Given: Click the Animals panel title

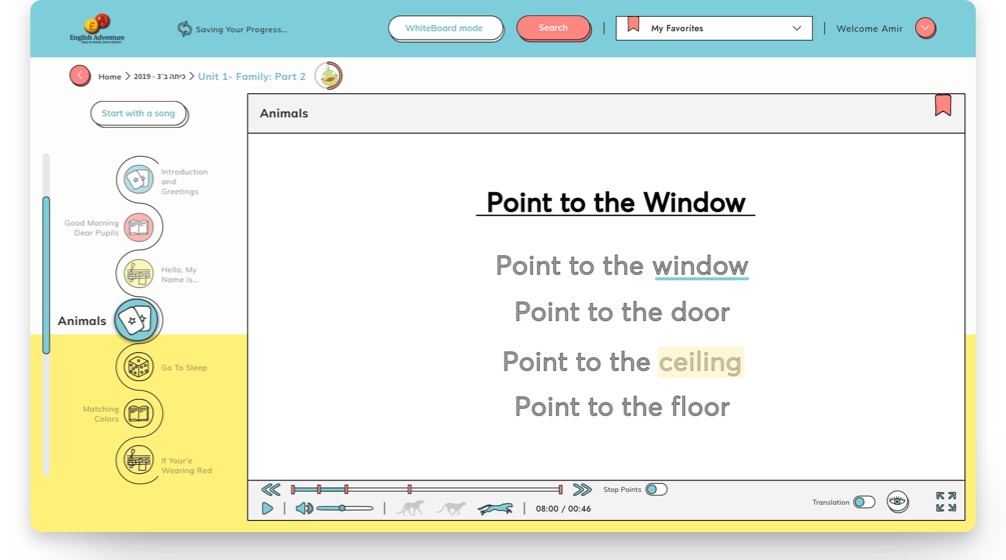Looking at the screenshot, I should coord(284,114).
